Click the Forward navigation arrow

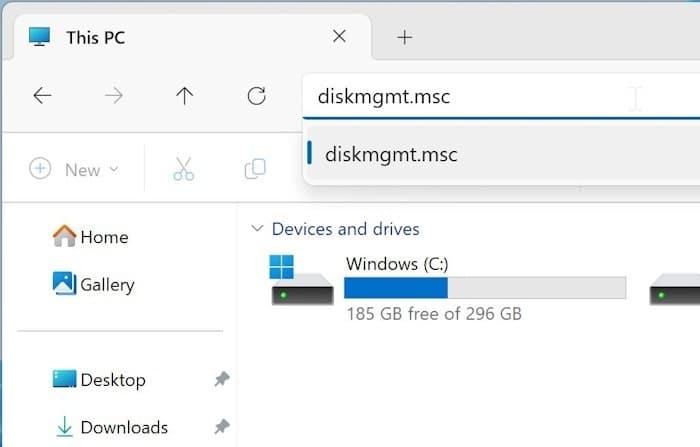[x=114, y=96]
